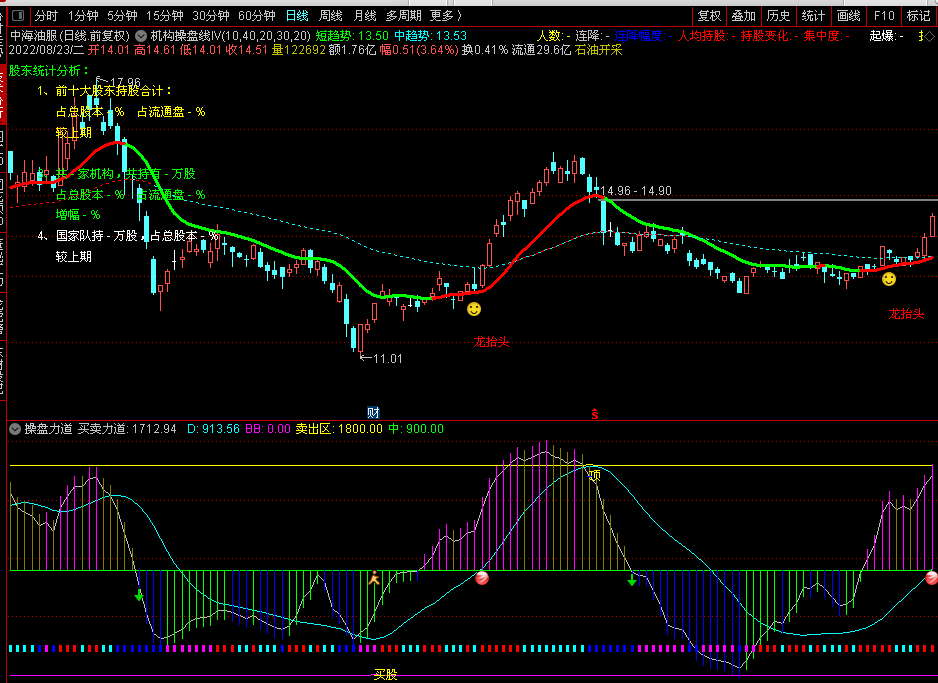Viewport: 938px width, 683px height.
Task: Select the 60分钟 period tab
Action: tap(257, 16)
